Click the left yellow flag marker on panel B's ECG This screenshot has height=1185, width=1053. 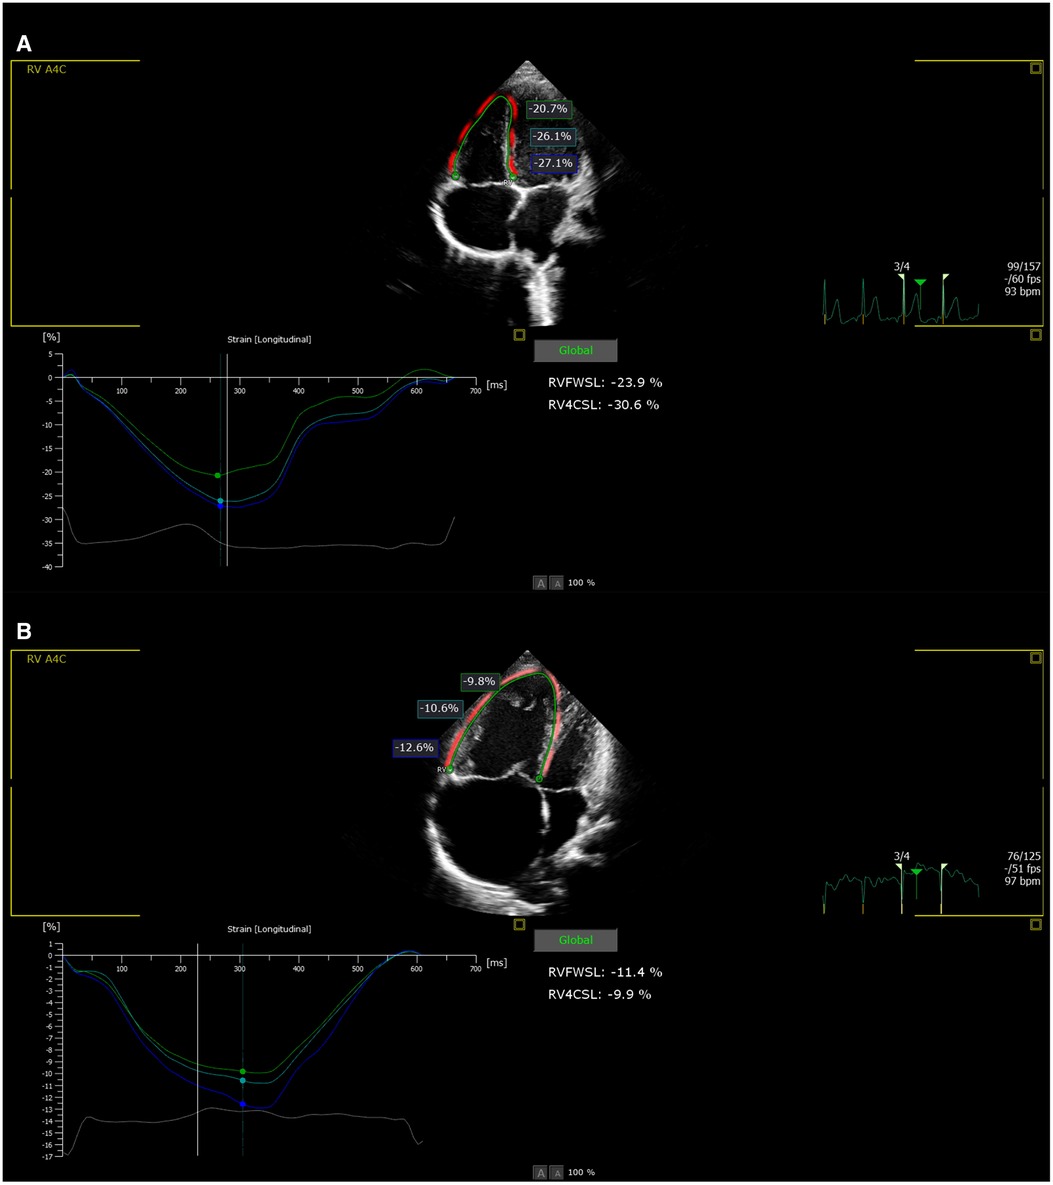901,868
